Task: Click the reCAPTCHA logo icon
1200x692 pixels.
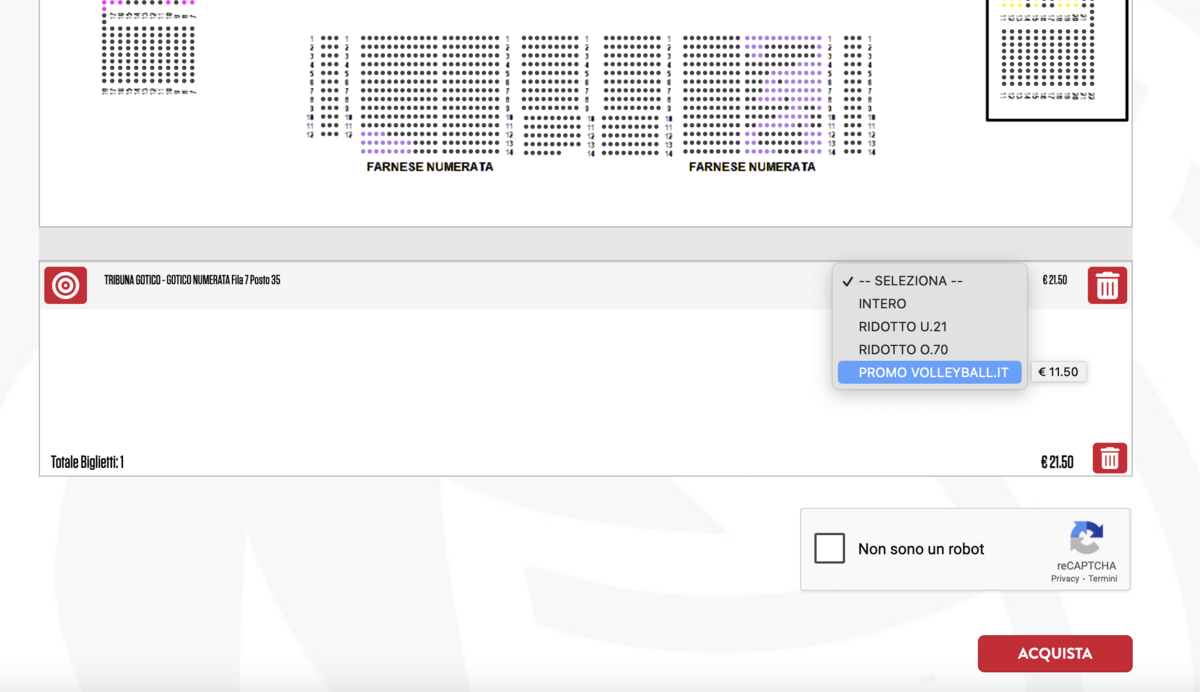Action: 1086,538
